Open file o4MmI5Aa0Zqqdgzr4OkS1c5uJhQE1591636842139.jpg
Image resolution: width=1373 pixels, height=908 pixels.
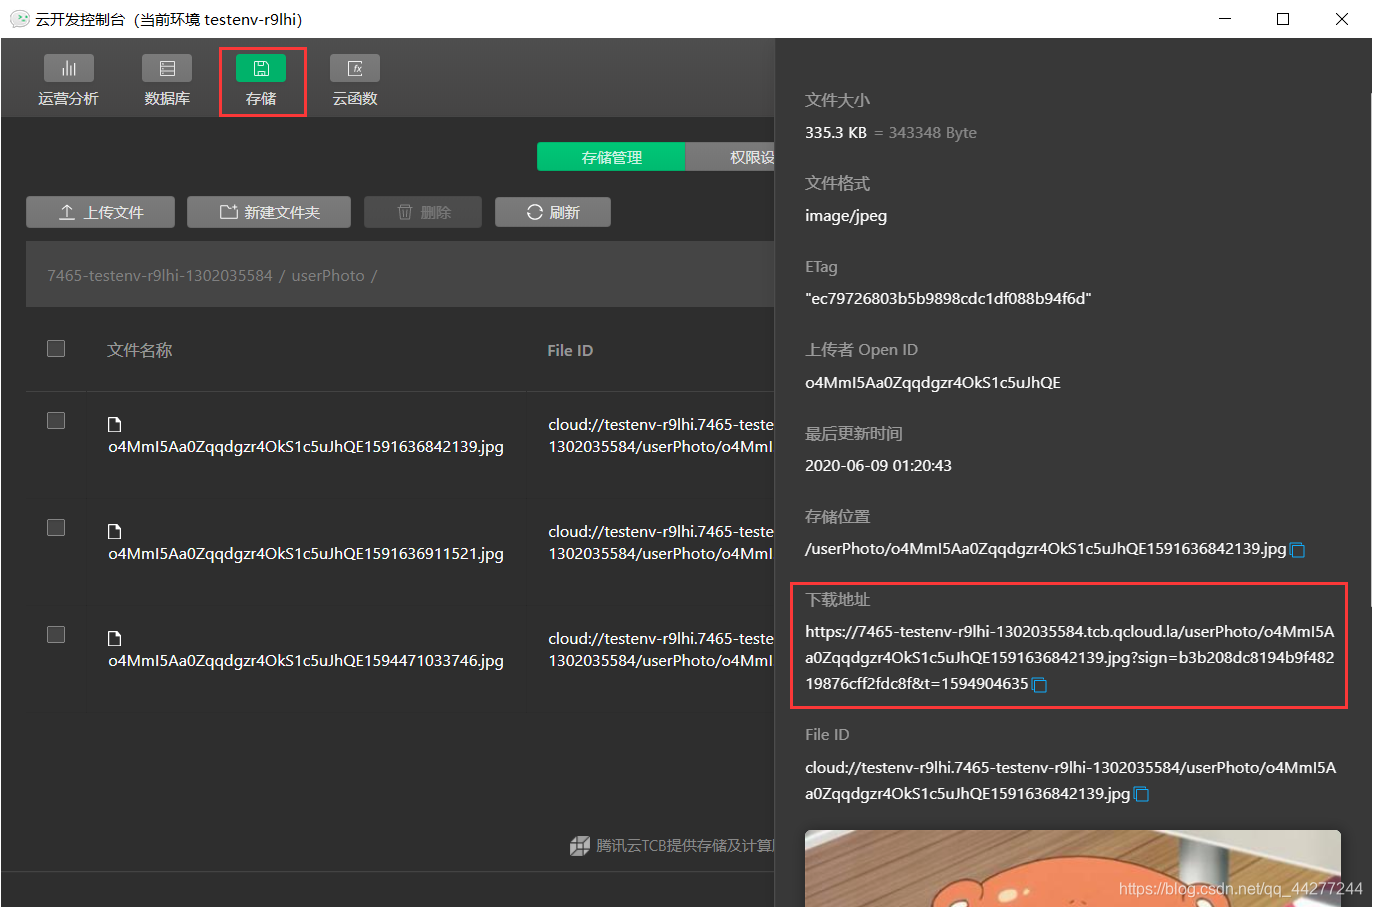click(x=306, y=447)
